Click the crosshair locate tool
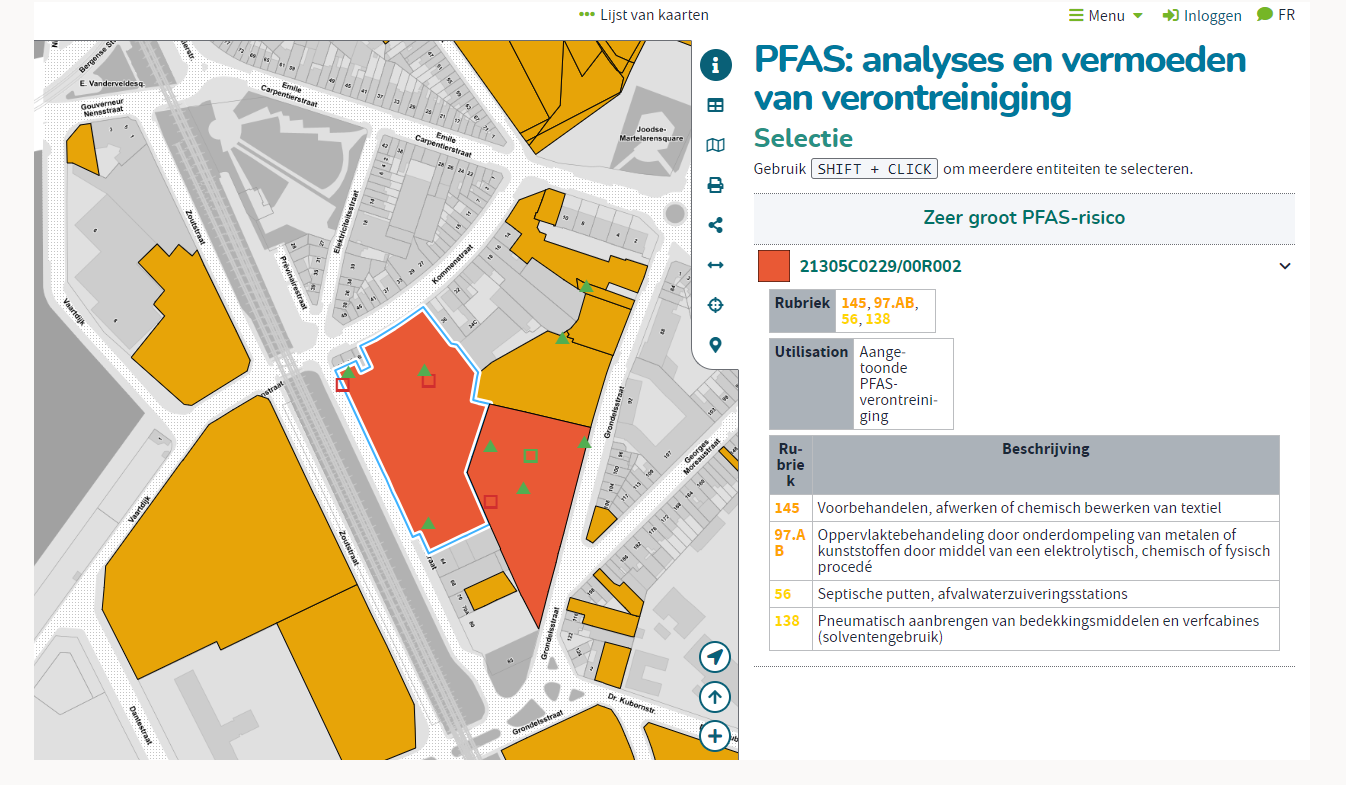This screenshot has width=1346, height=785. point(715,305)
